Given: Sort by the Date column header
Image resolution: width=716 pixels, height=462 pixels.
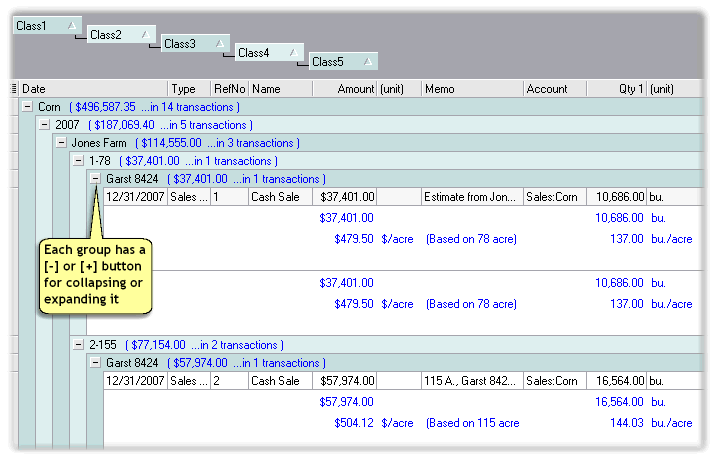Looking at the screenshot, I should (x=93, y=89).
